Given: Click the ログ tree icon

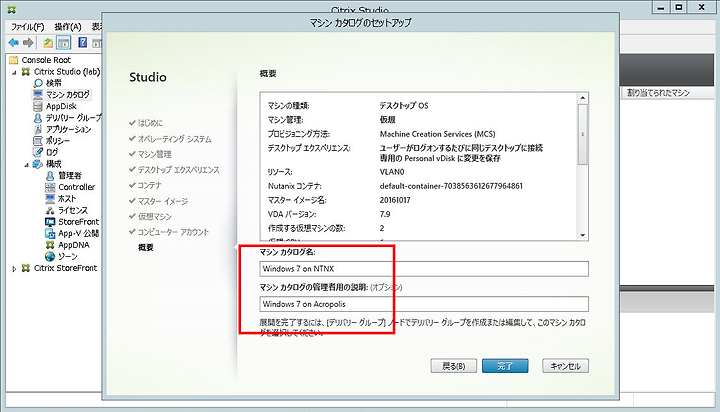Looking at the screenshot, I should (x=38, y=152).
